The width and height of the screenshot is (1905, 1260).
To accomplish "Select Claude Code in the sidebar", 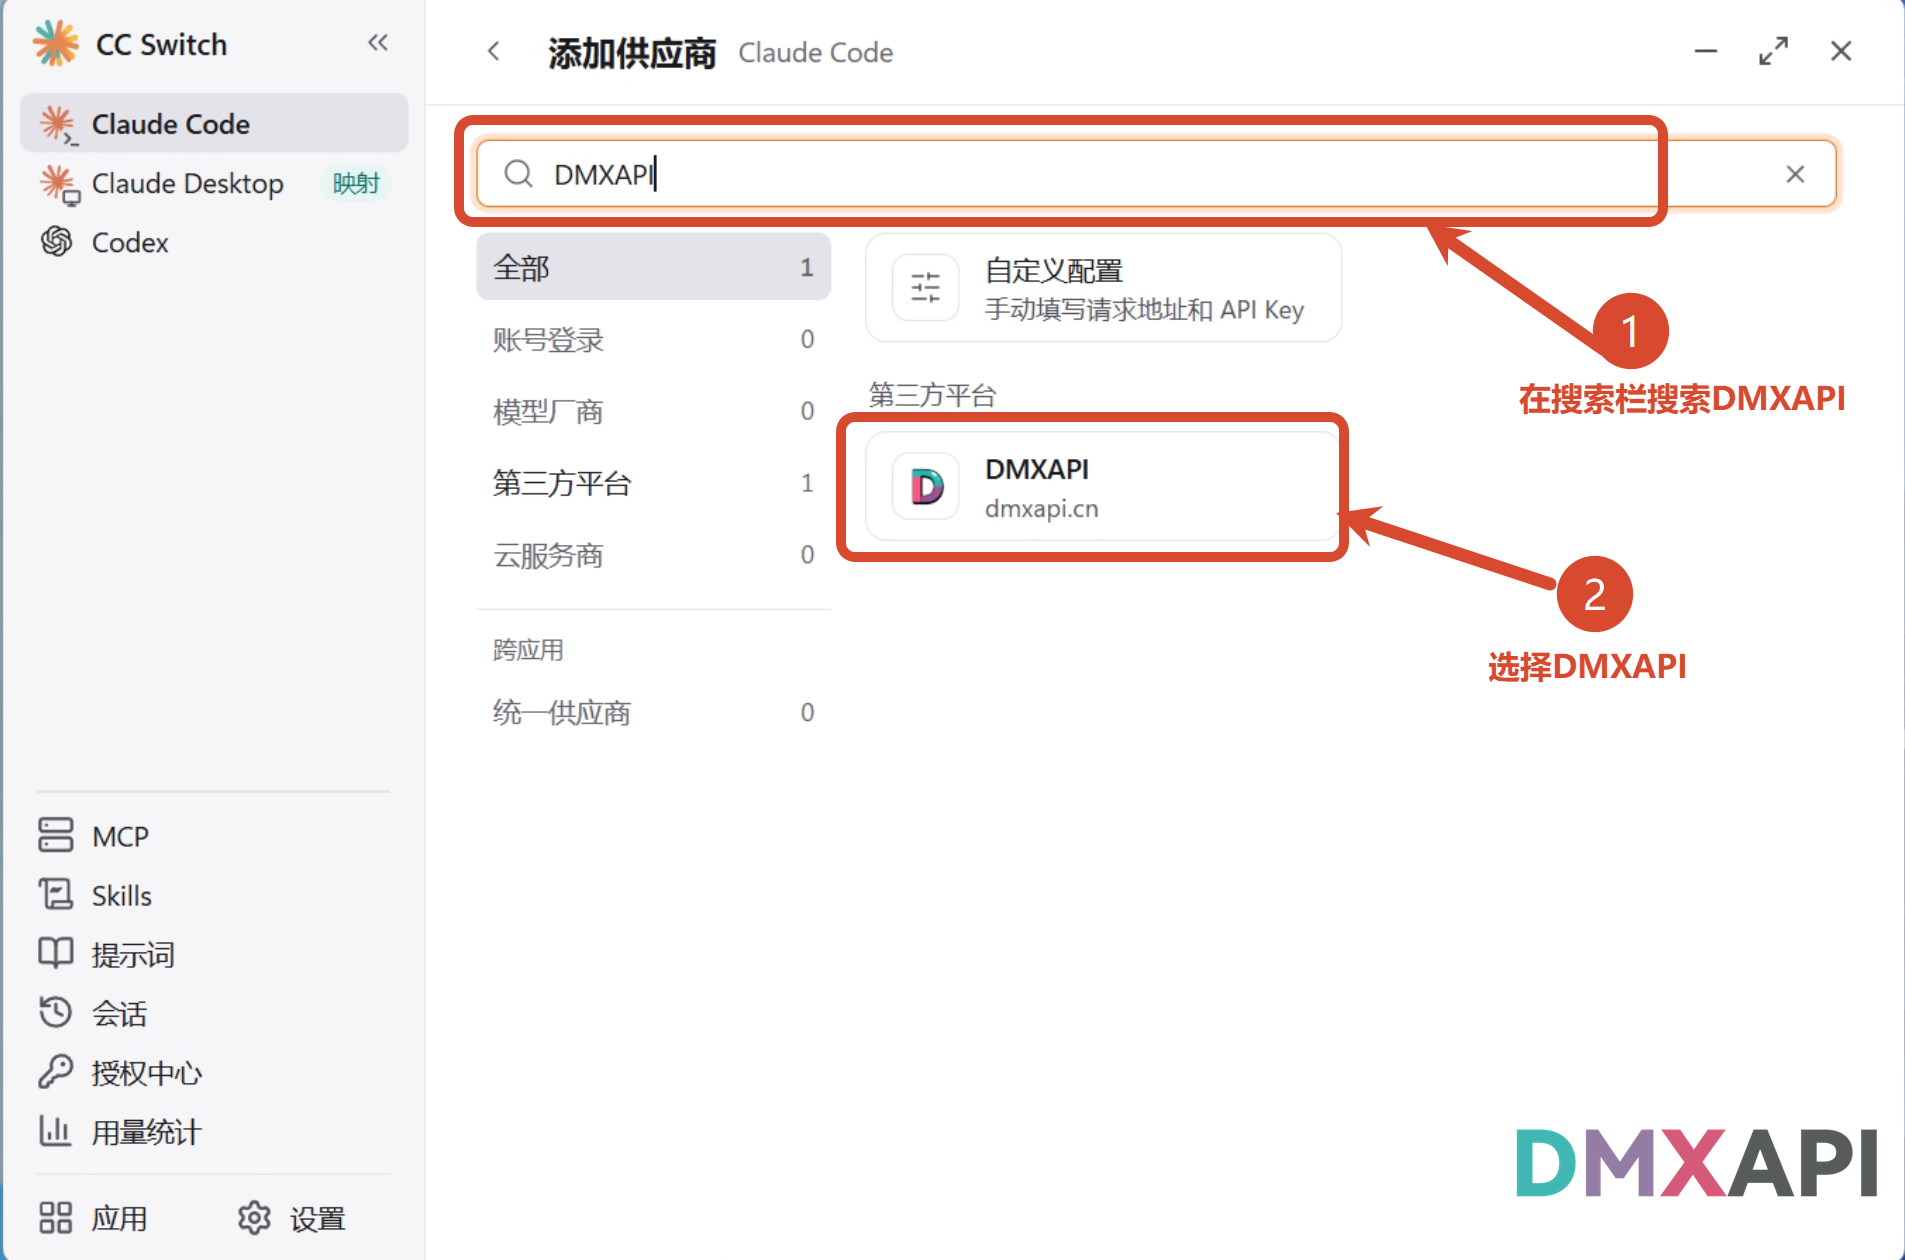I will (x=214, y=124).
